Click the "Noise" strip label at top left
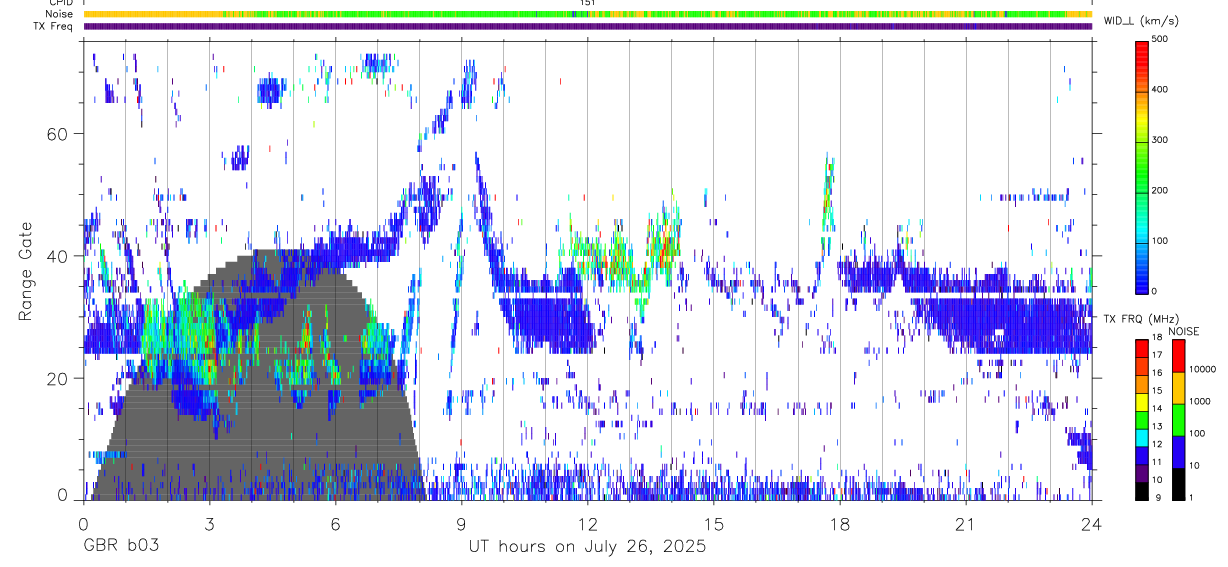Image resolution: width=1228 pixels, height=567 pixels. tap(59, 14)
